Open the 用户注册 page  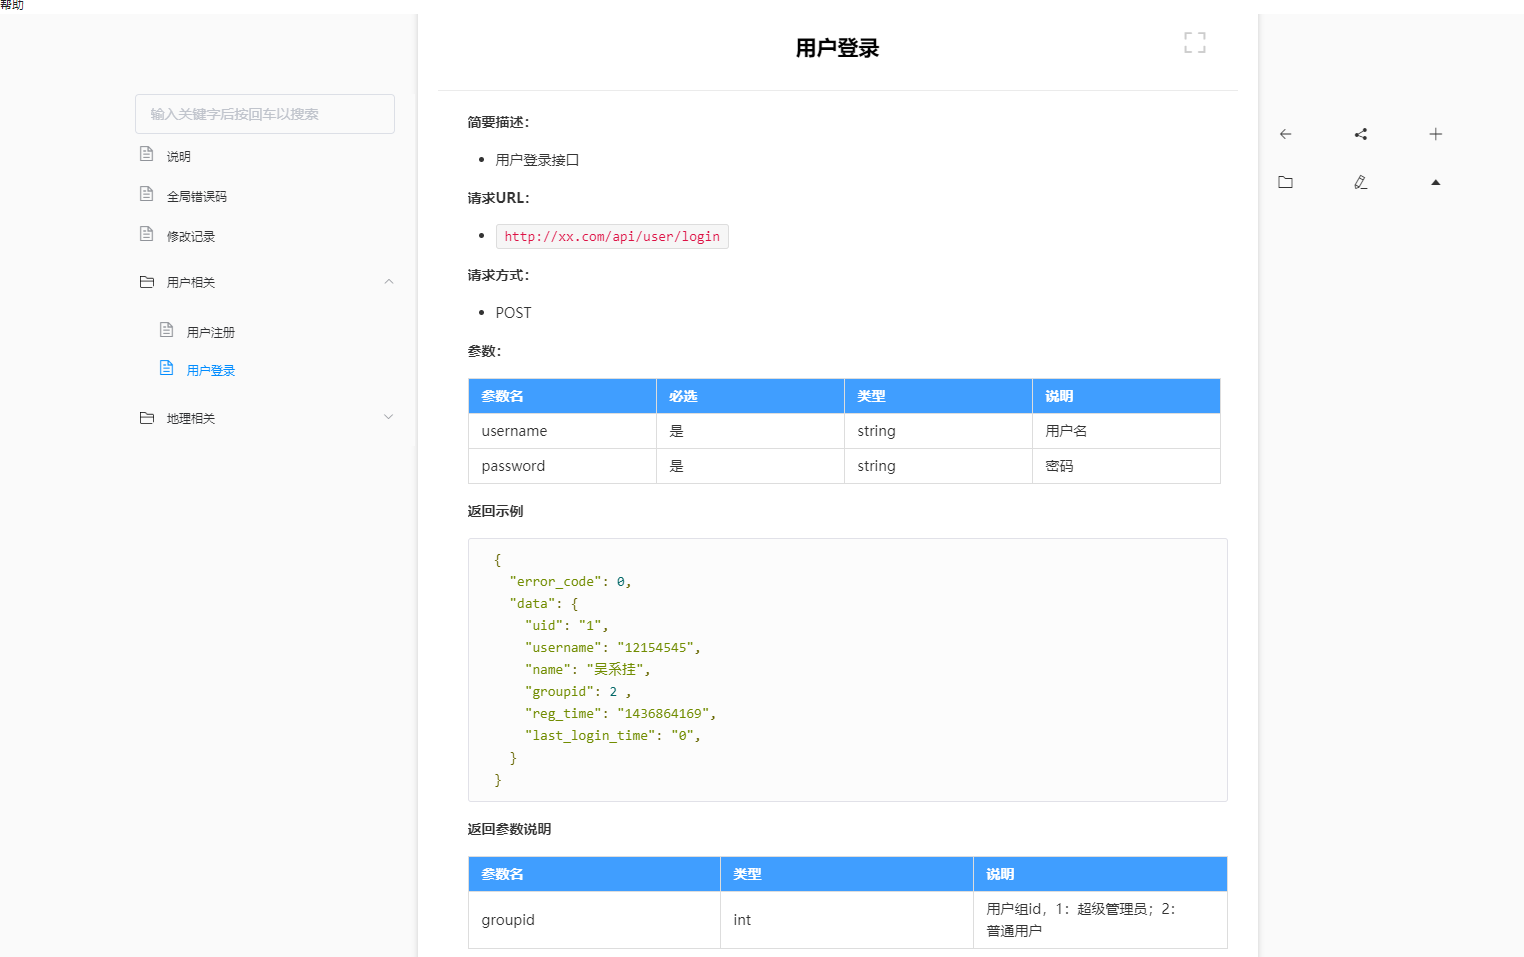click(x=211, y=333)
